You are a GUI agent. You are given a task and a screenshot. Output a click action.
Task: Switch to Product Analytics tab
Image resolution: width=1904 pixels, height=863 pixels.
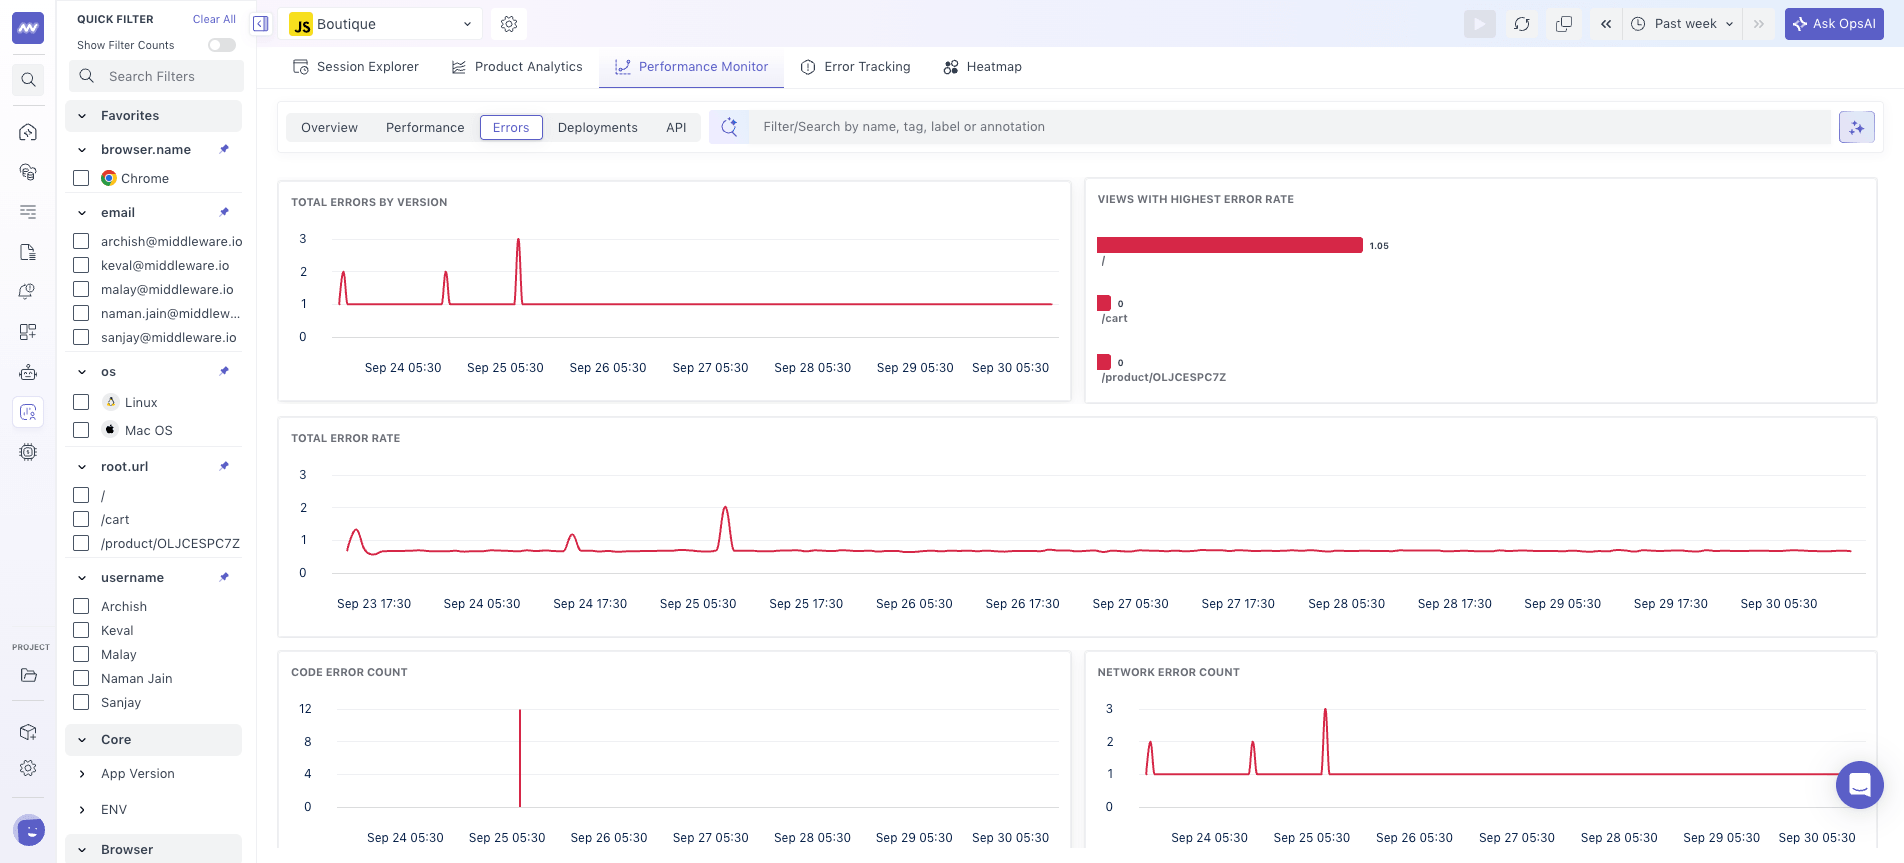[x=517, y=67]
